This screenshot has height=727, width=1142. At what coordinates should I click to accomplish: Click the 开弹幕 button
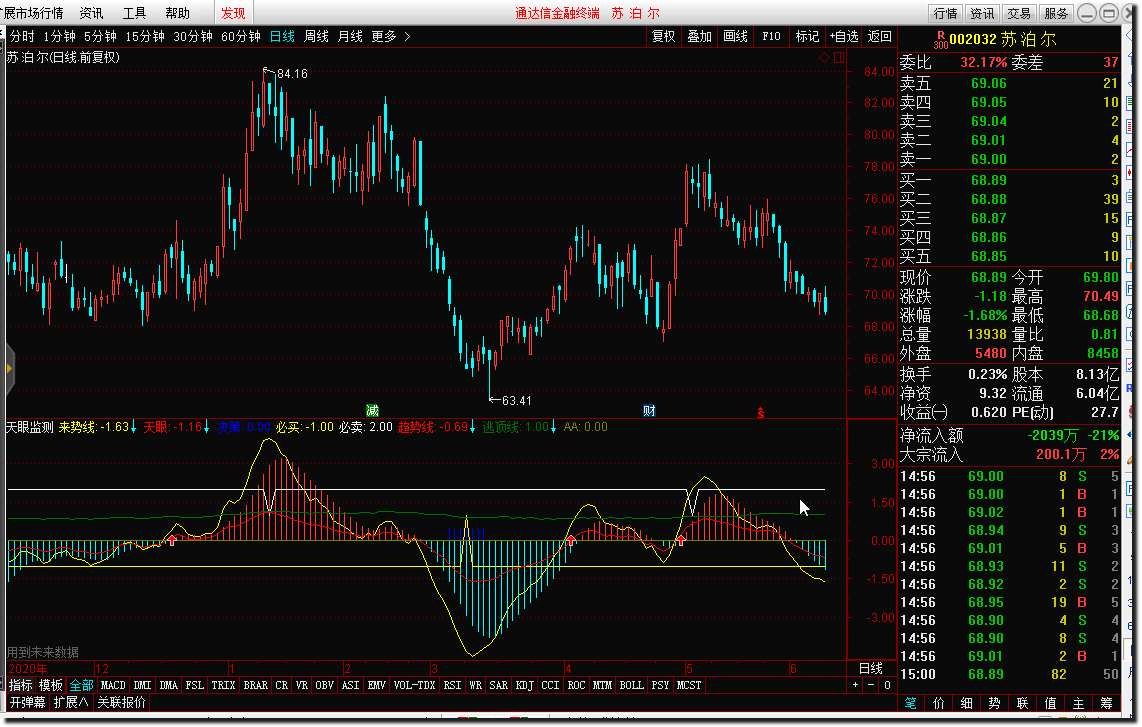click(x=28, y=702)
